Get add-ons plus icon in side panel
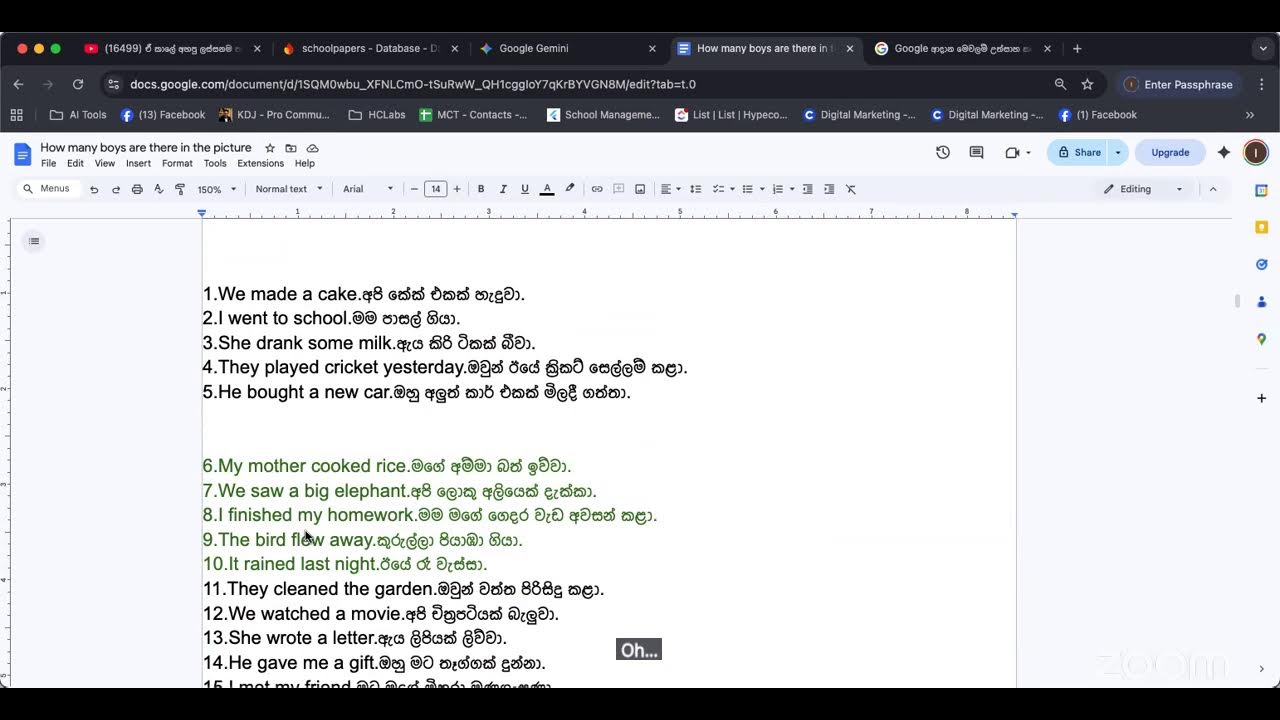Image resolution: width=1280 pixels, height=720 pixels. point(1262,398)
